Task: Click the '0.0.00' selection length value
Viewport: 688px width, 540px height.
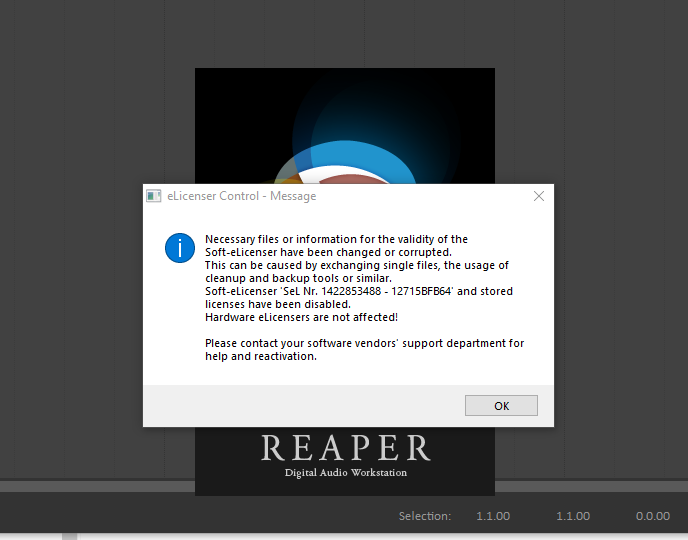Action: (x=652, y=516)
